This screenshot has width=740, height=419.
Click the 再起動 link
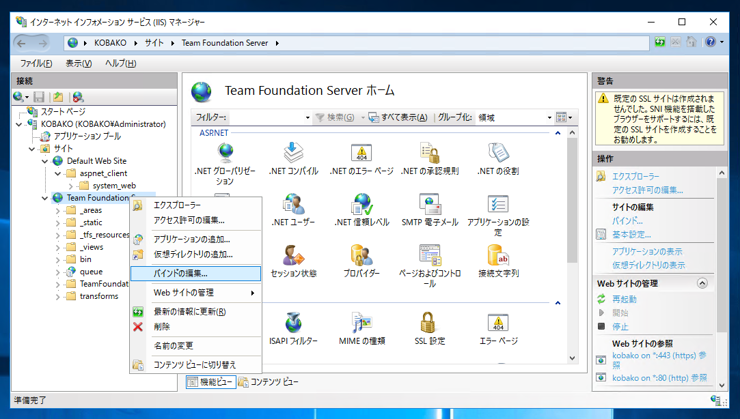pos(624,299)
